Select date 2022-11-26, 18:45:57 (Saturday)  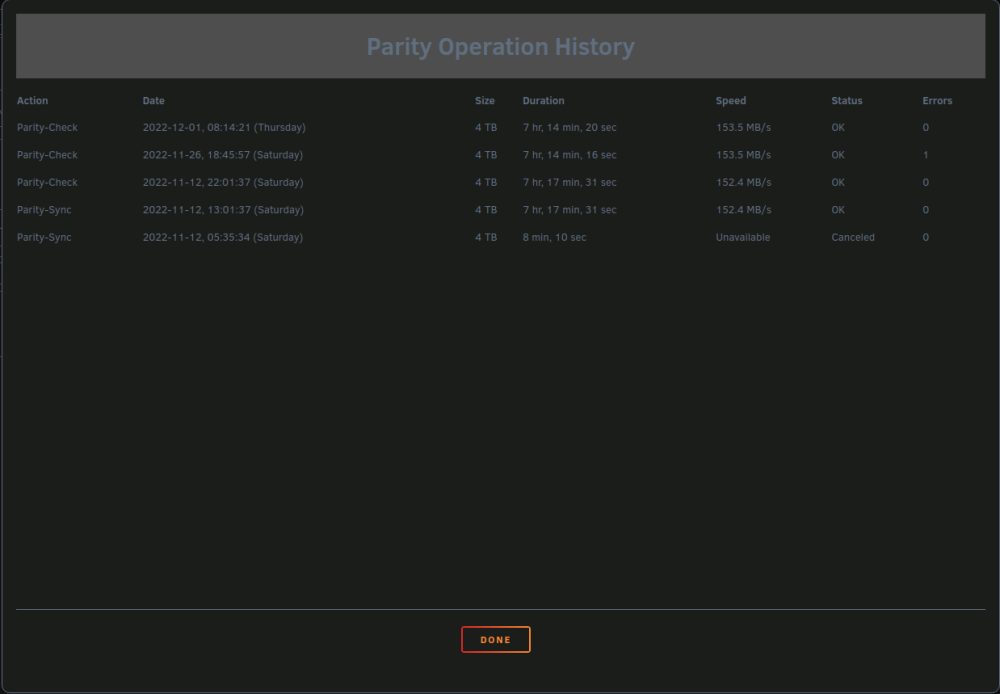pyautogui.click(x=223, y=155)
